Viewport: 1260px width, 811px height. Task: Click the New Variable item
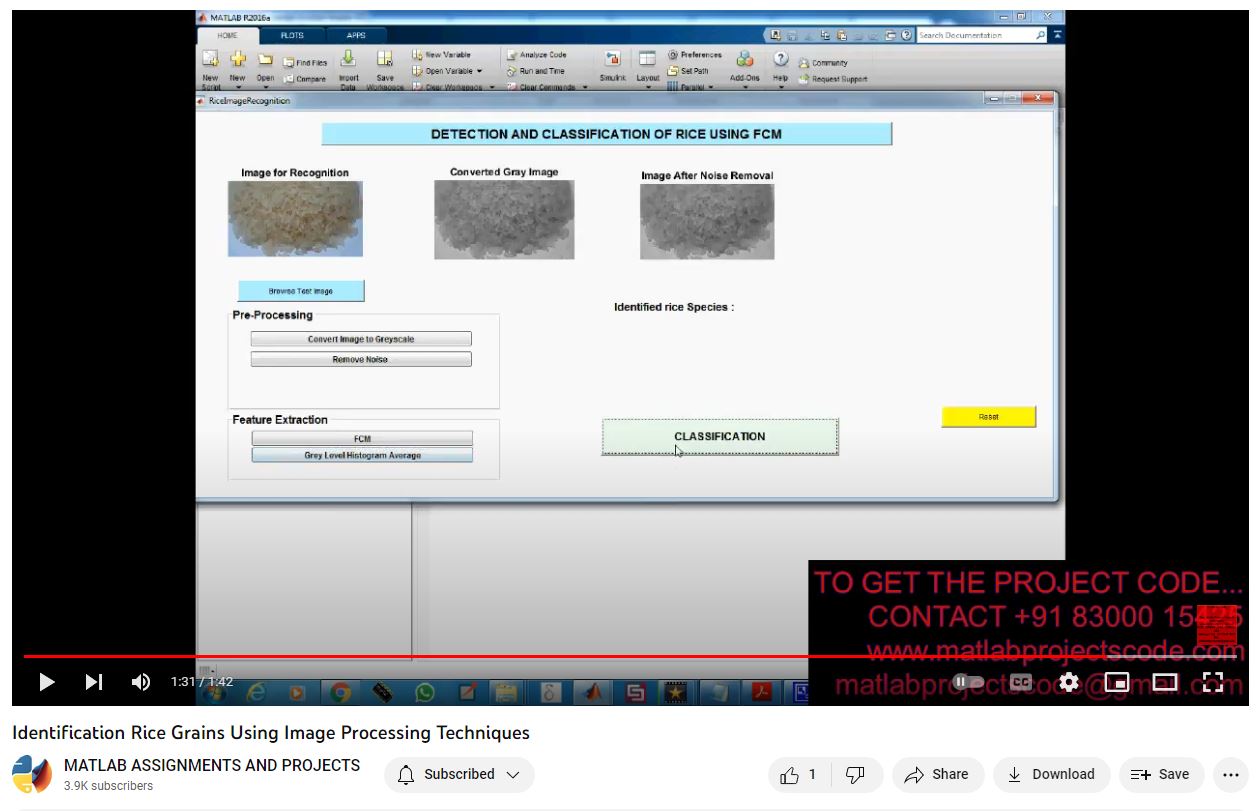441,55
